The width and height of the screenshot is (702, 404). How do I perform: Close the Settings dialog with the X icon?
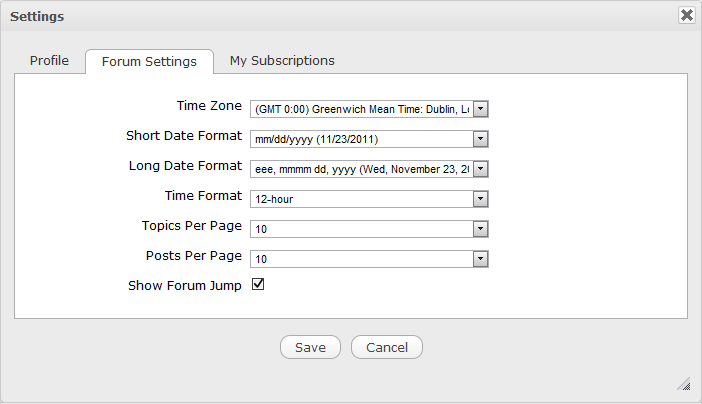coord(686,15)
